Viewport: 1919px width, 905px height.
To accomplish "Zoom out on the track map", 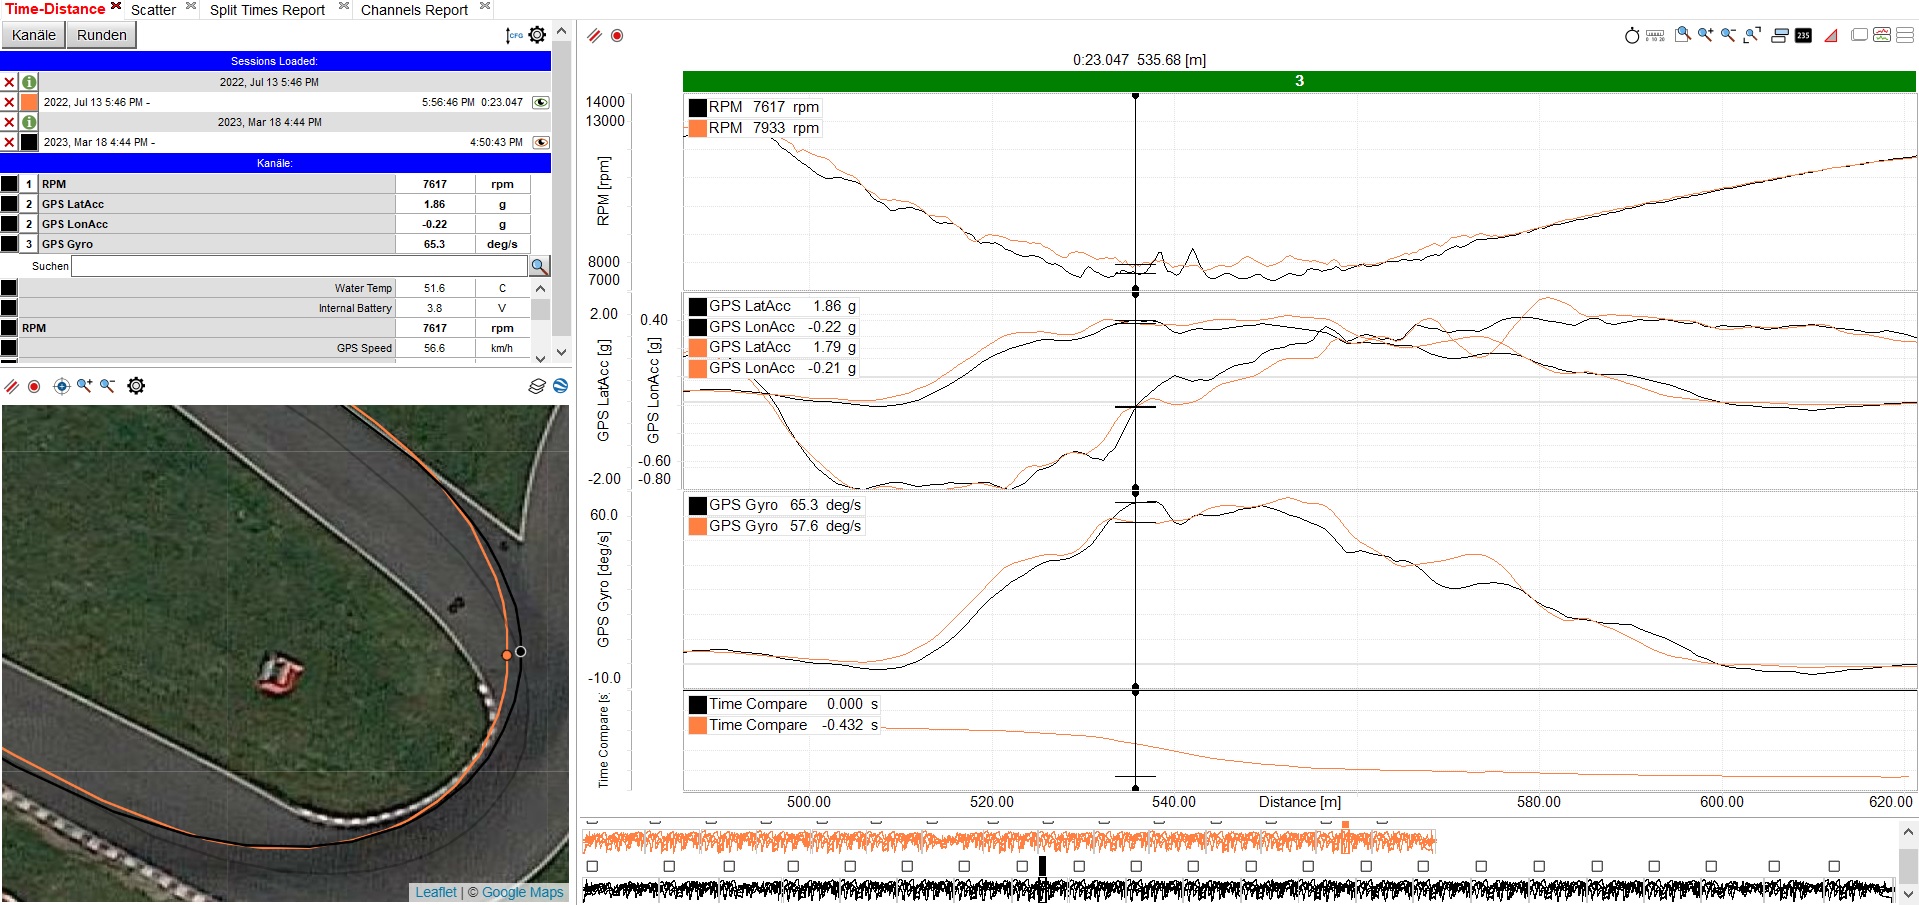I will [x=107, y=386].
